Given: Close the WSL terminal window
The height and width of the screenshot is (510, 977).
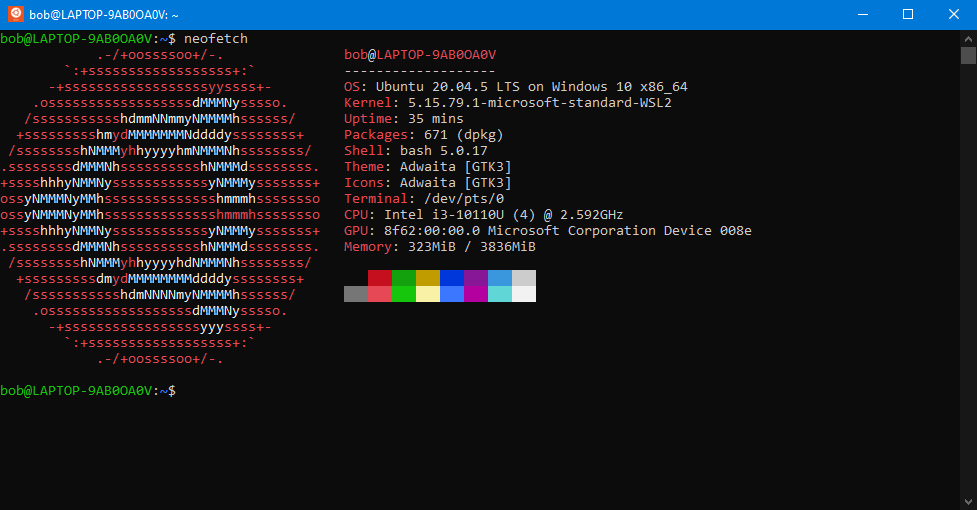Looking at the screenshot, I should [953, 14].
